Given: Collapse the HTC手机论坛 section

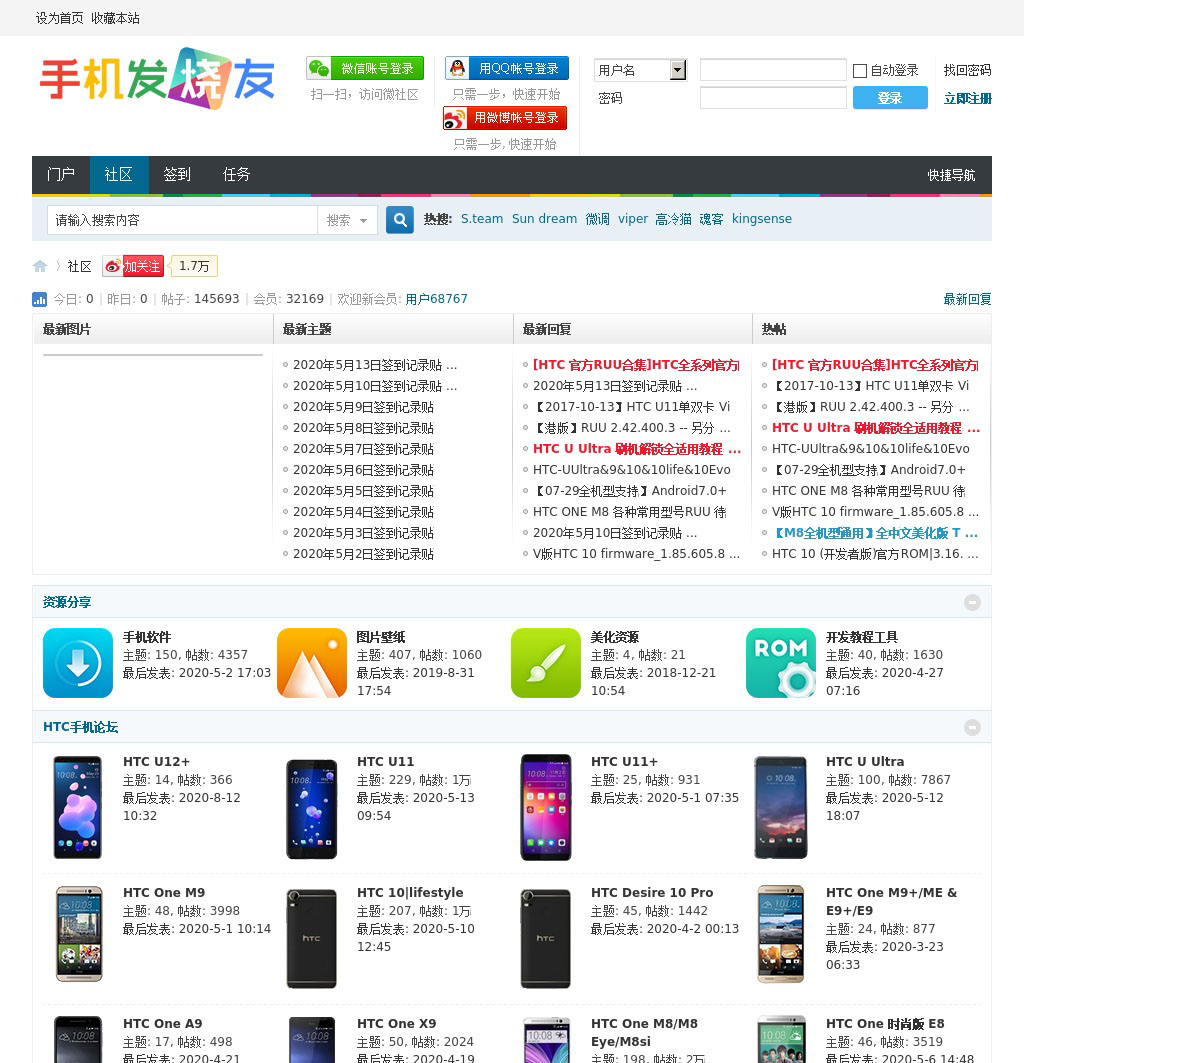Looking at the screenshot, I should (972, 727).
